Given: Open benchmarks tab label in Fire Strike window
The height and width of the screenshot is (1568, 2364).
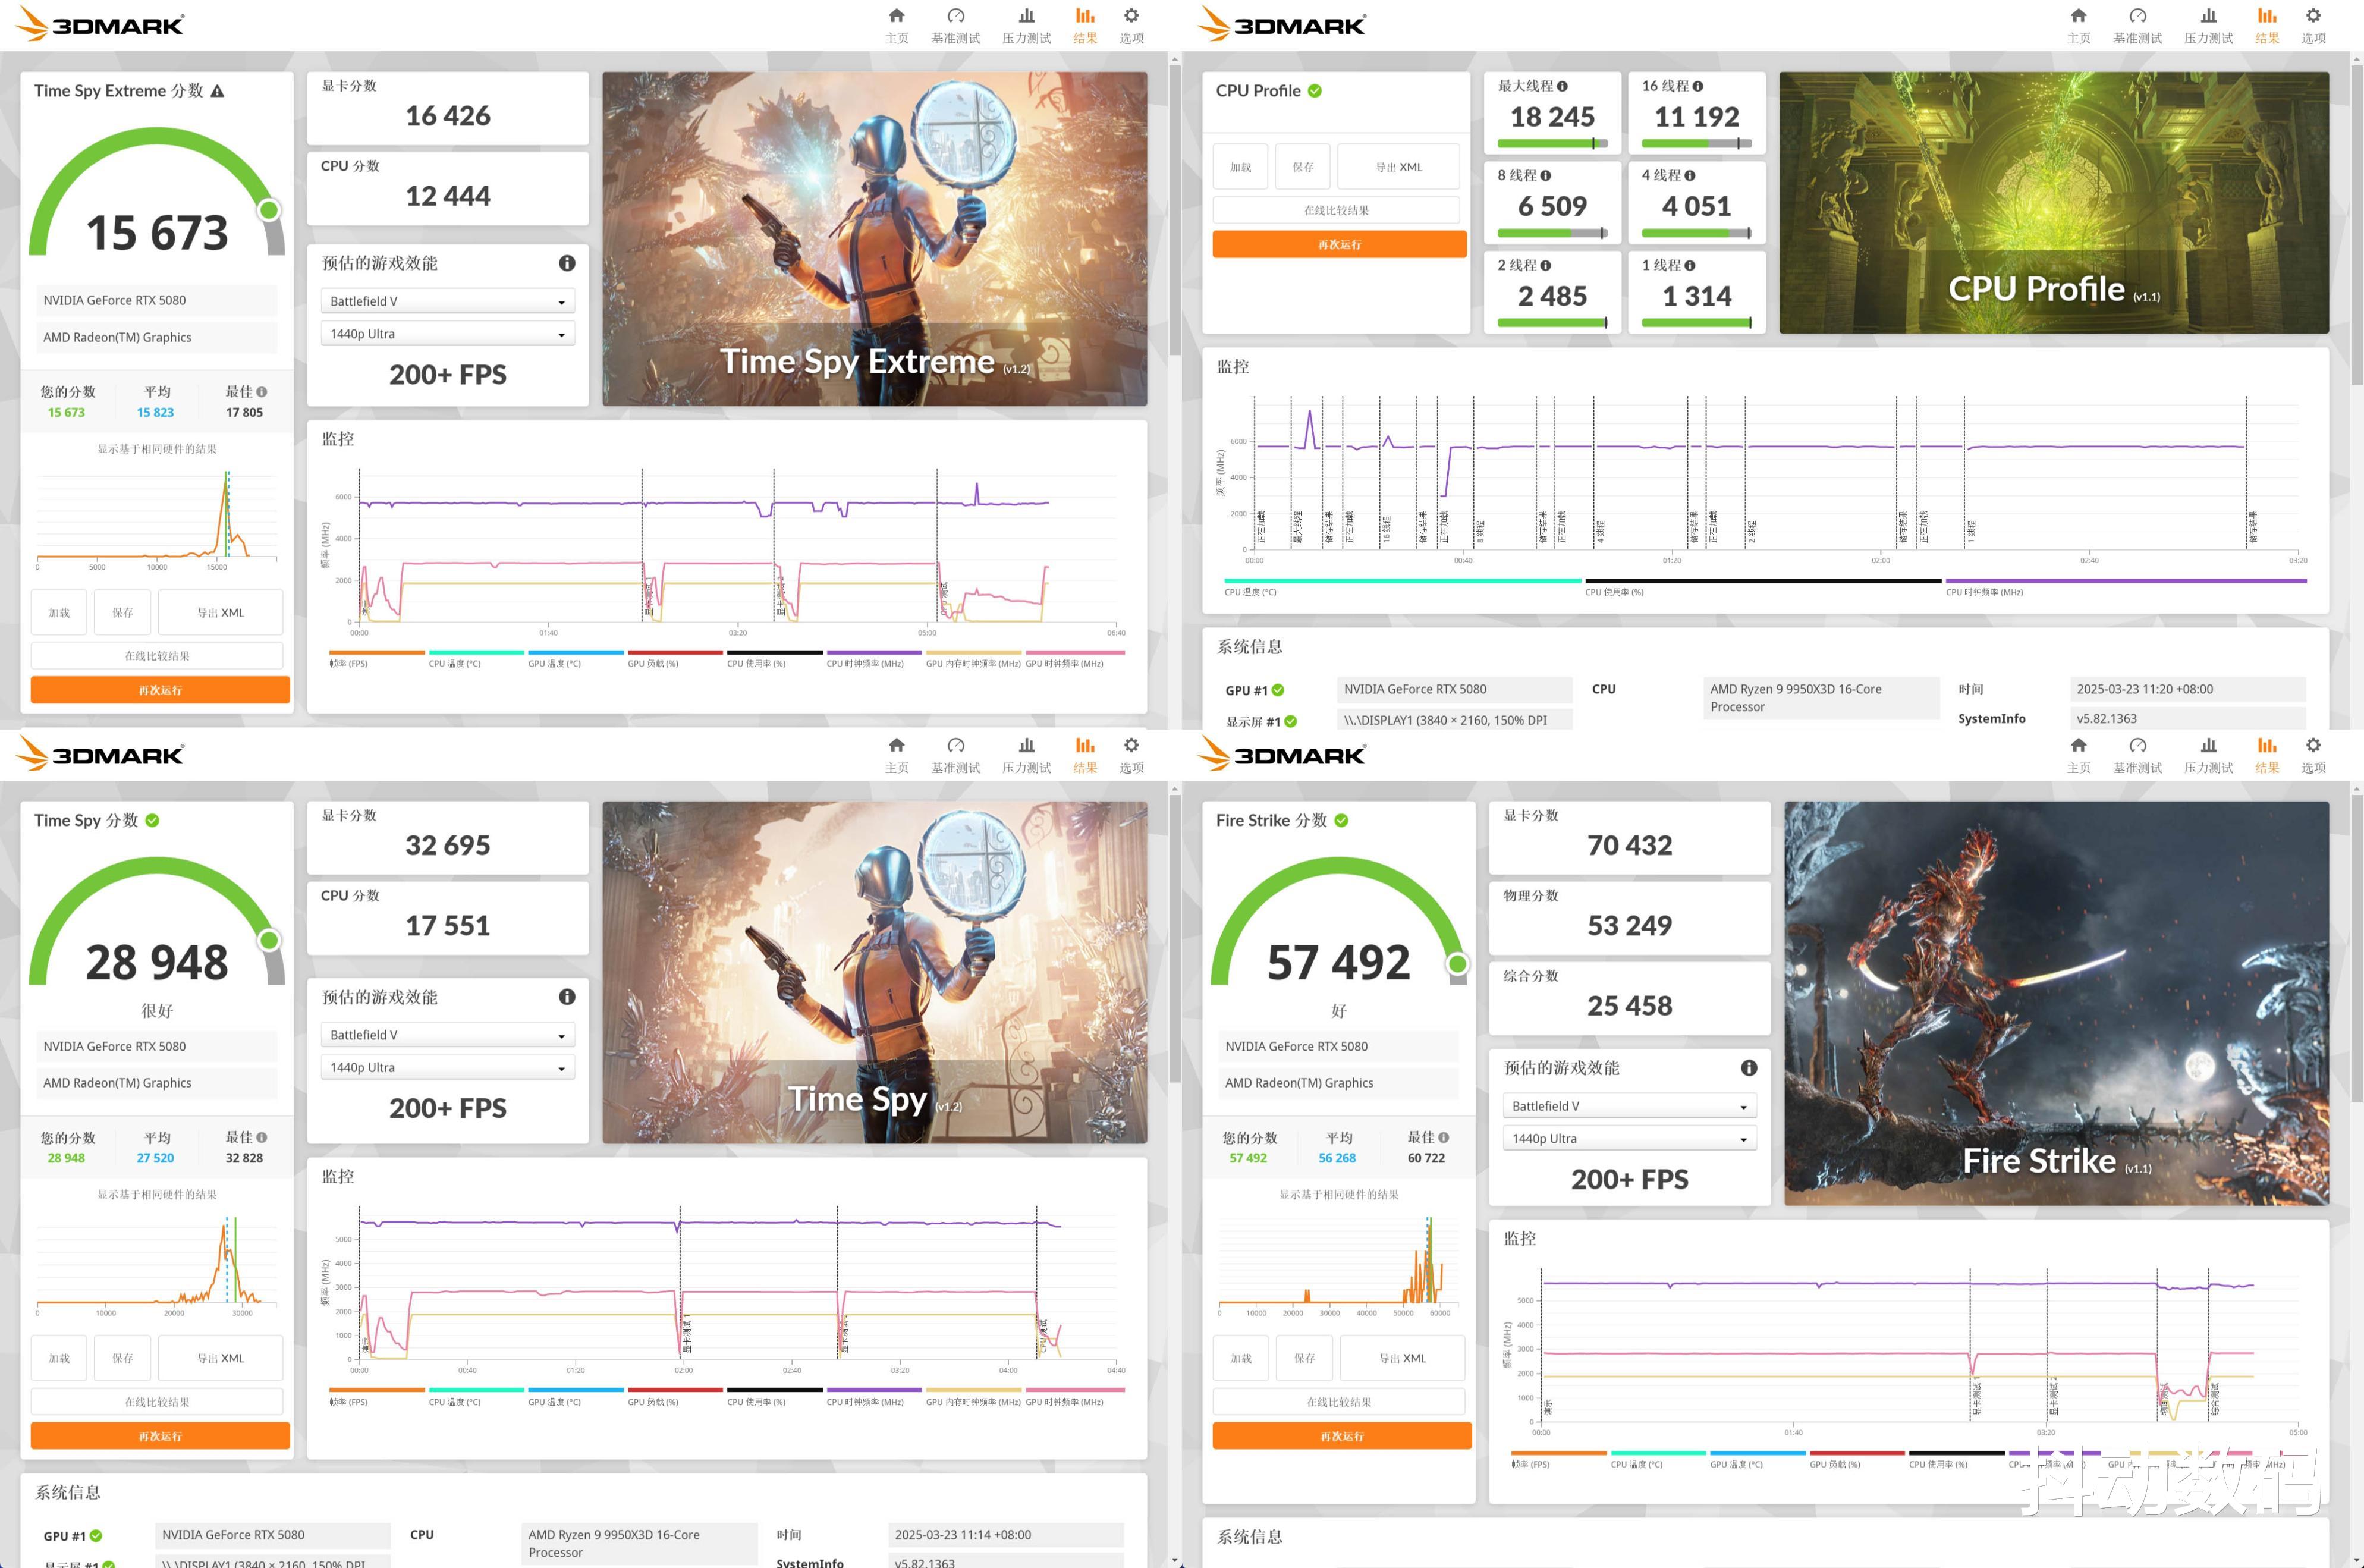Looking at the screenshot, I should click(2137, 768).
